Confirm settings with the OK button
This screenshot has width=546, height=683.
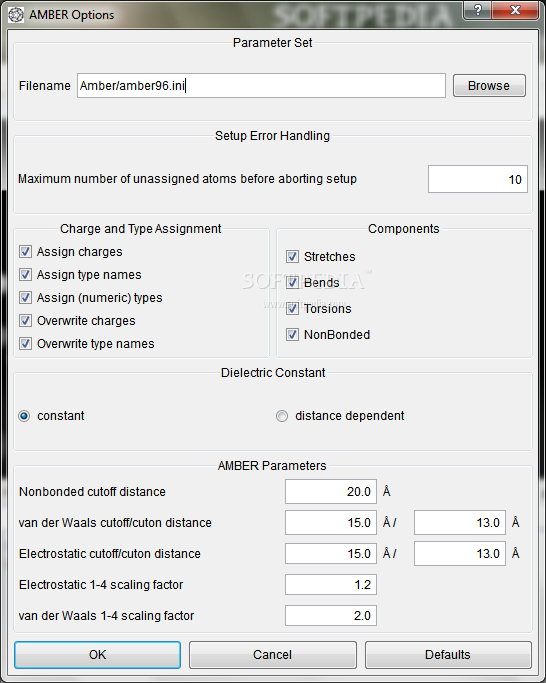tap(98, 655)
